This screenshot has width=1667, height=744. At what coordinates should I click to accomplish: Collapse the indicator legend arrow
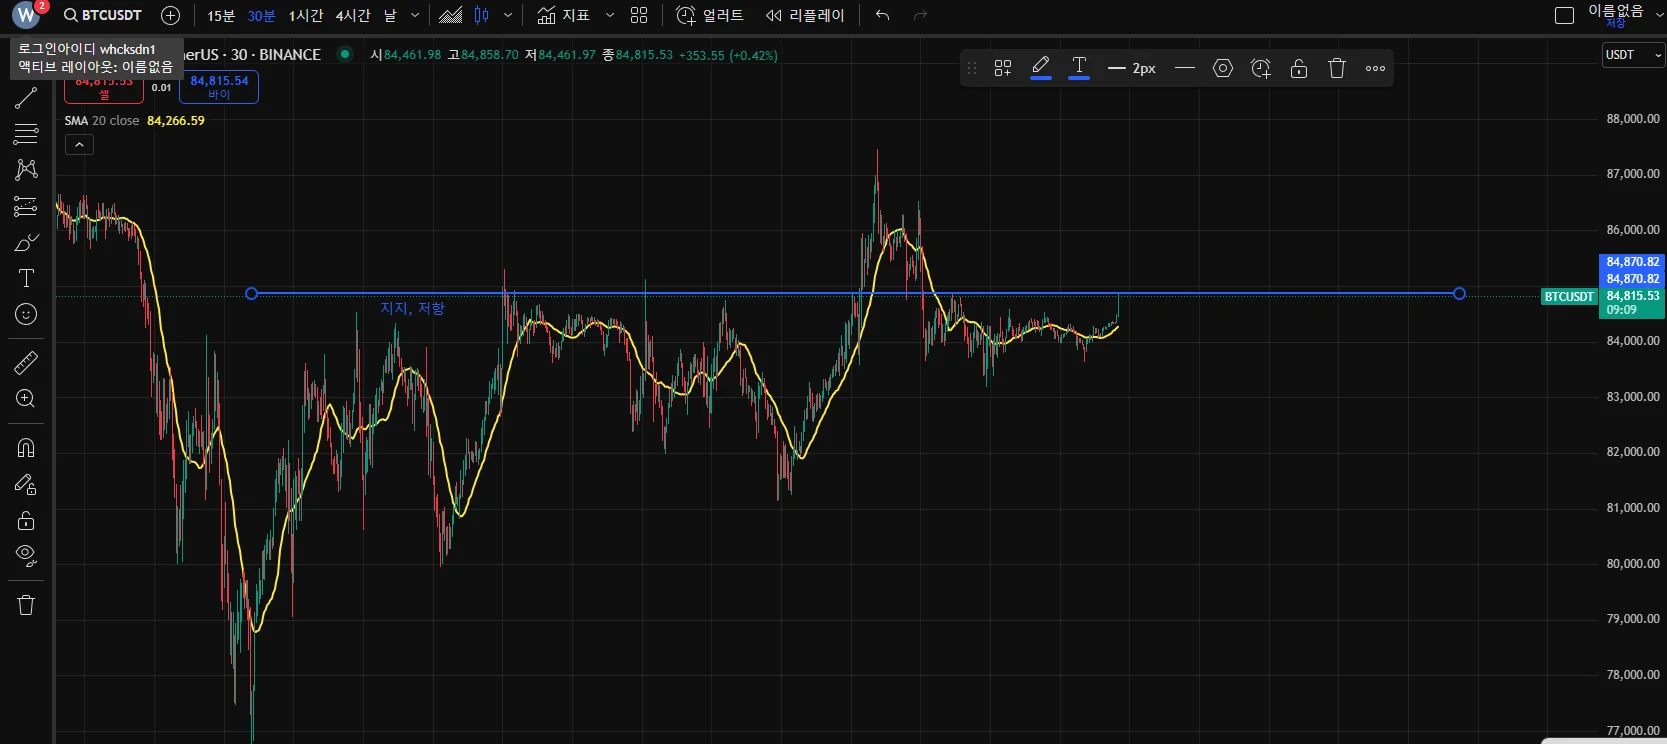click(x=79, y=145)
